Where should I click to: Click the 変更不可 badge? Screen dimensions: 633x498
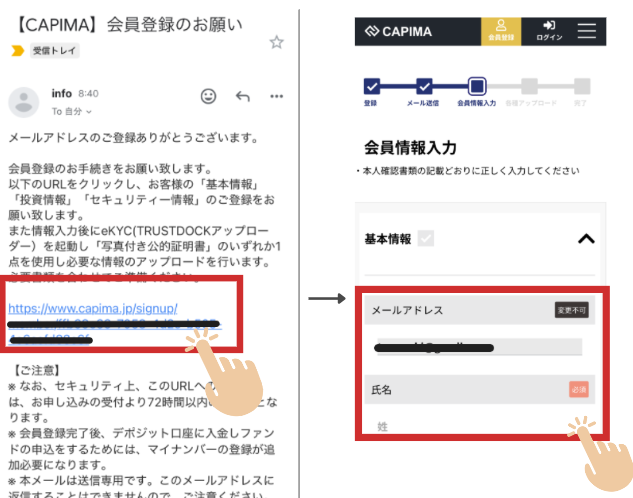[572, 310]
